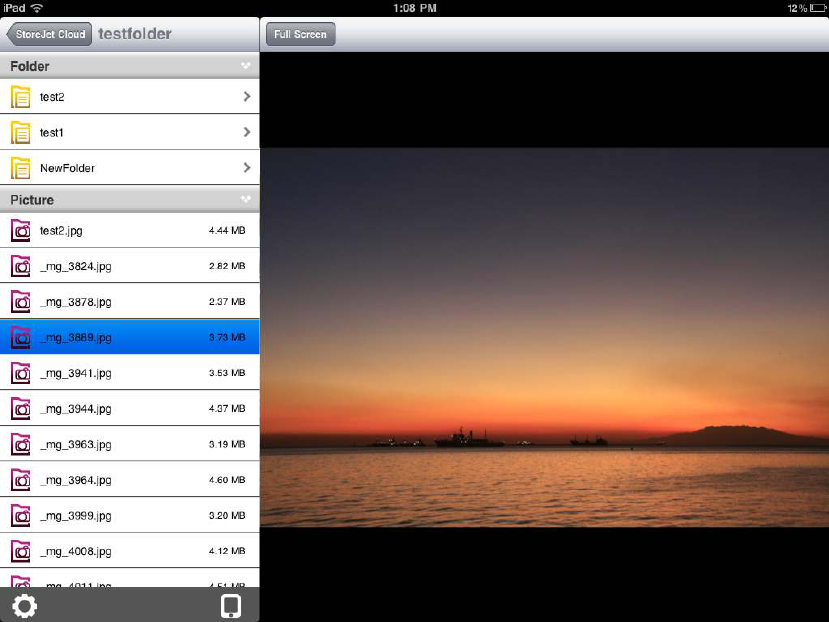Select _mg_3964.jpg file name
This screenshot has width=829, height=622.
pos(76,480)
